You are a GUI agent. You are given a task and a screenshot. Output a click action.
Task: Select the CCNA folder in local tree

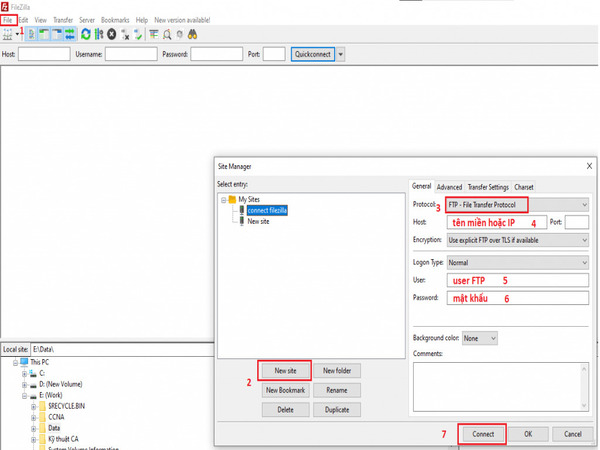point(57,417)
